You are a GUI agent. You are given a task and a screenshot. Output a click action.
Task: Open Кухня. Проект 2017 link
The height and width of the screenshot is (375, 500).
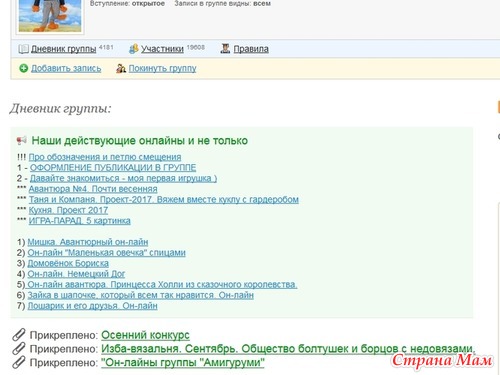coord(68,210)
